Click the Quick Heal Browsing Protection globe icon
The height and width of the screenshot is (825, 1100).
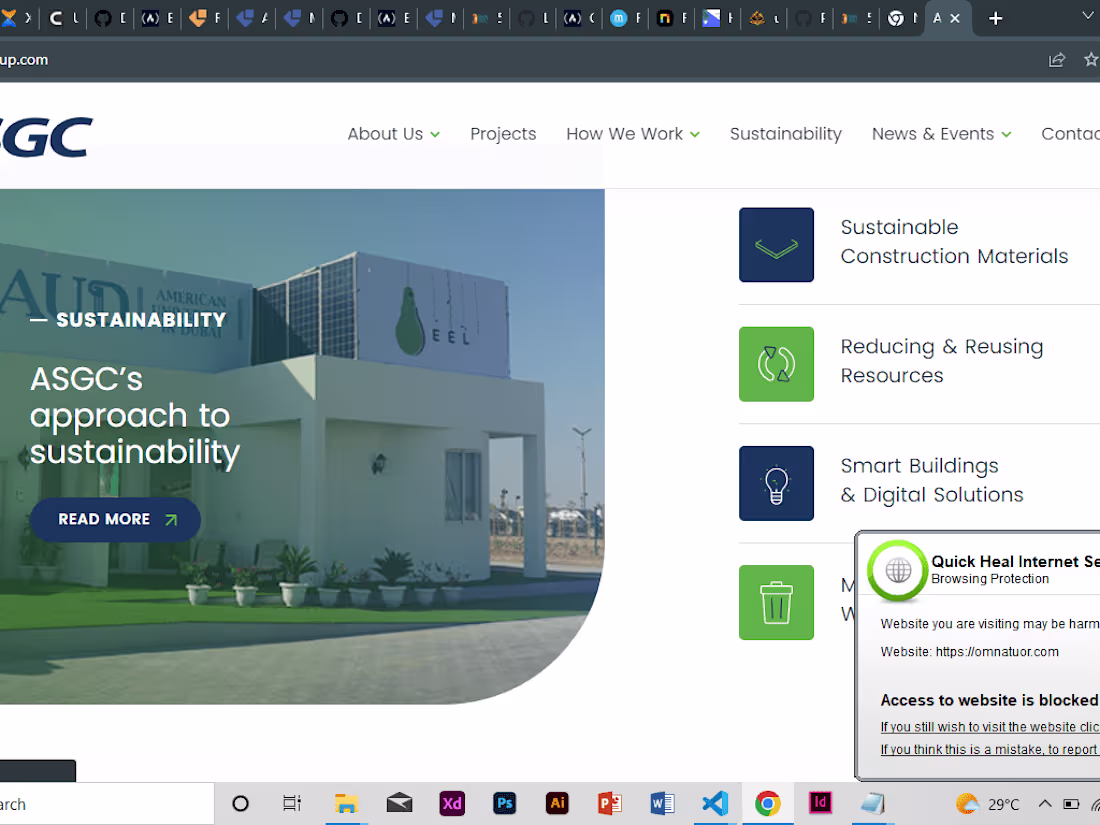click(x=897, y=571)
